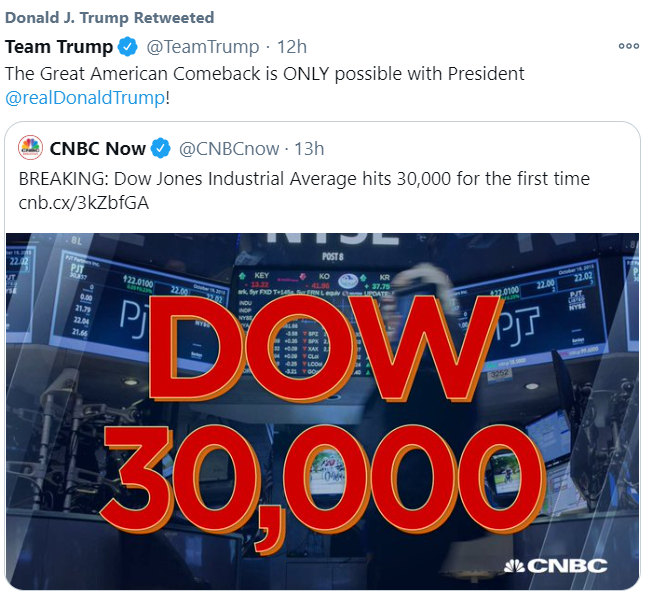
Task: Open the more options ellipsis menu
Action: click(x=628, y=46)
